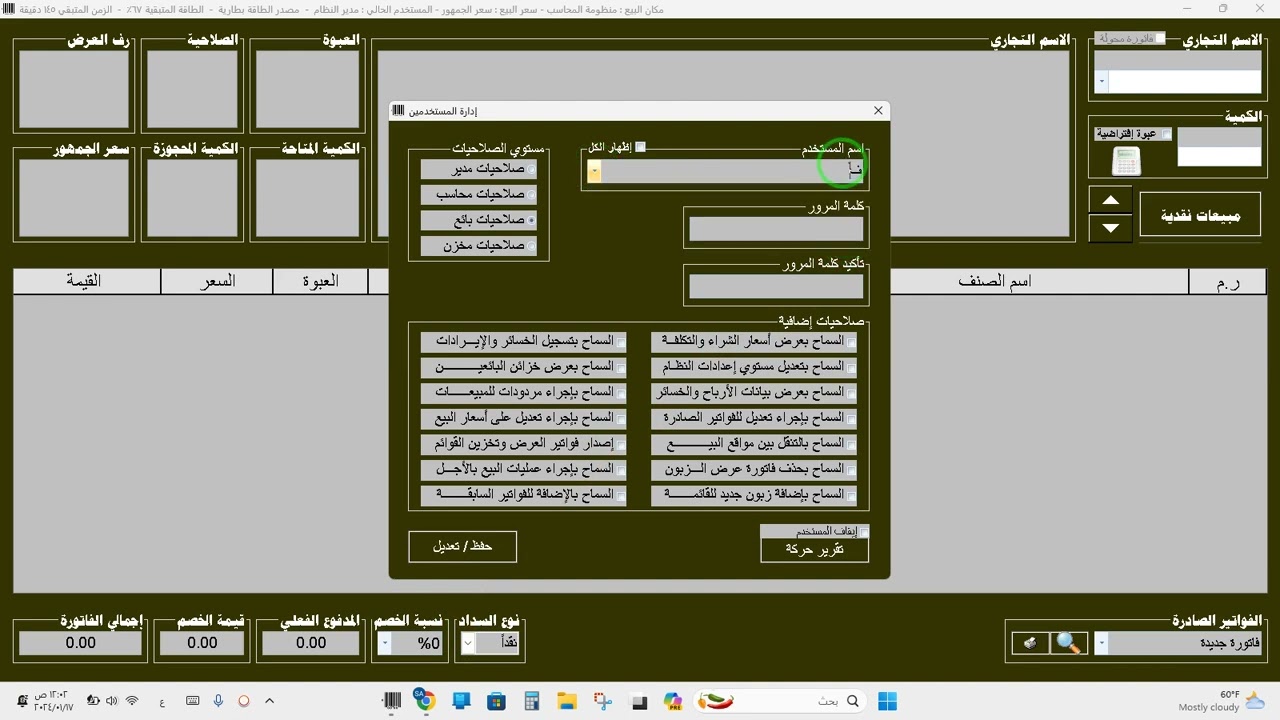
Task: Click the red circle recorder tray icon
Action: pos(243,701)
